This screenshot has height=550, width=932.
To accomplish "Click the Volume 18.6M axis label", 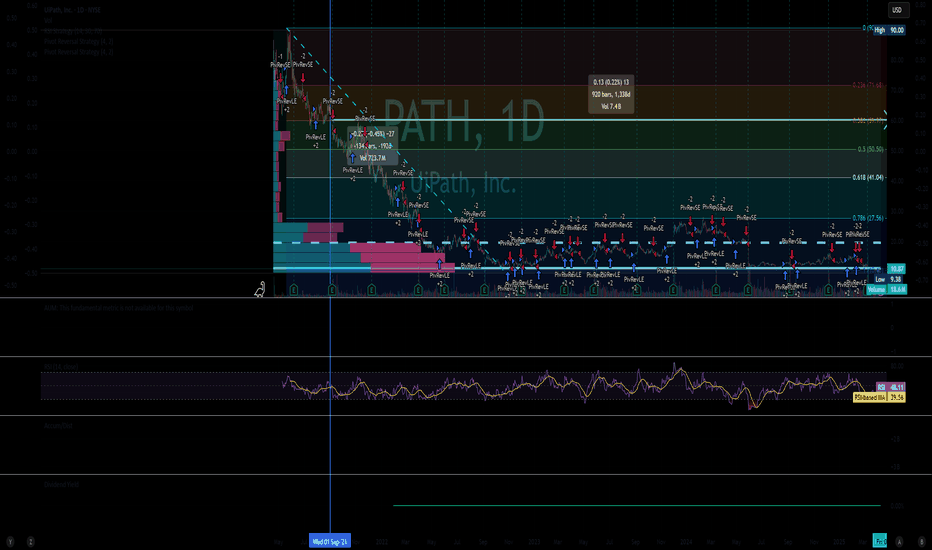I will point(886,290).
